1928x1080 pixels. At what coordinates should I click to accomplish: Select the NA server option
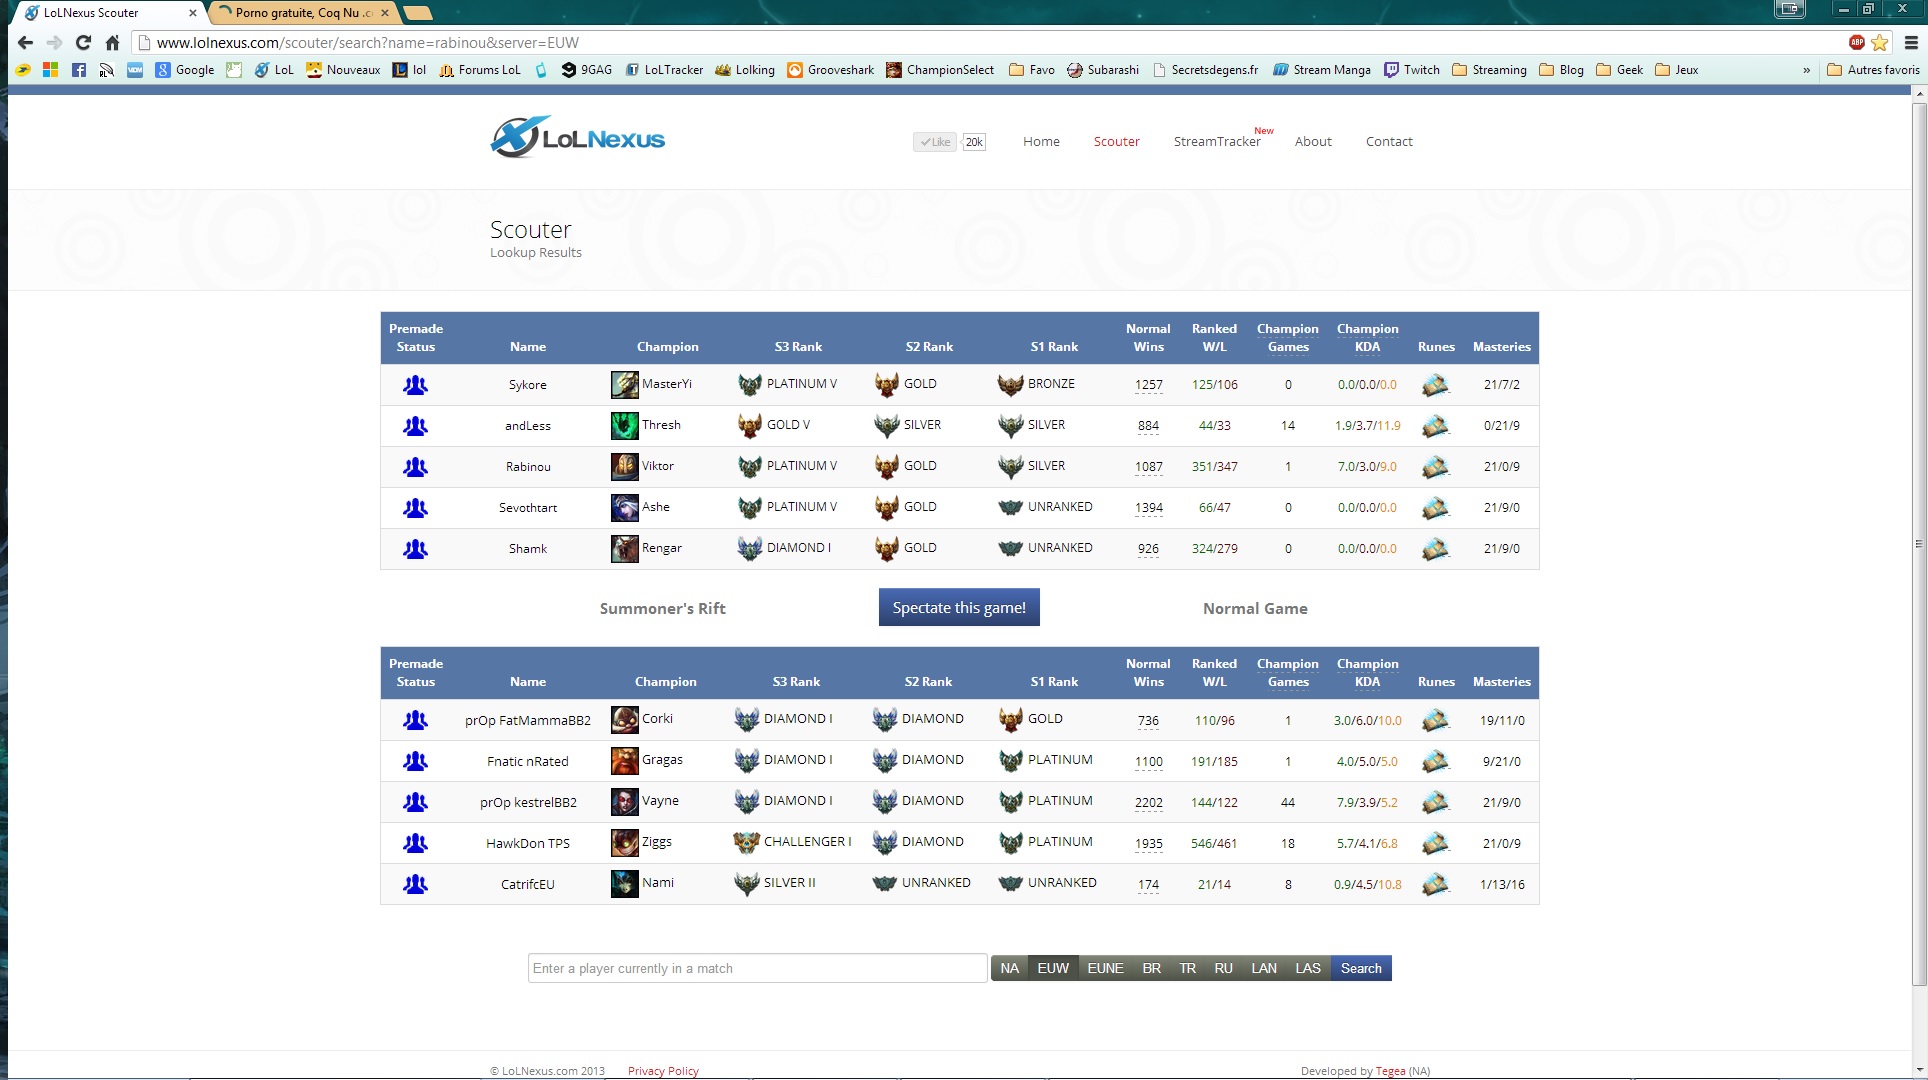click(1009, 968)
